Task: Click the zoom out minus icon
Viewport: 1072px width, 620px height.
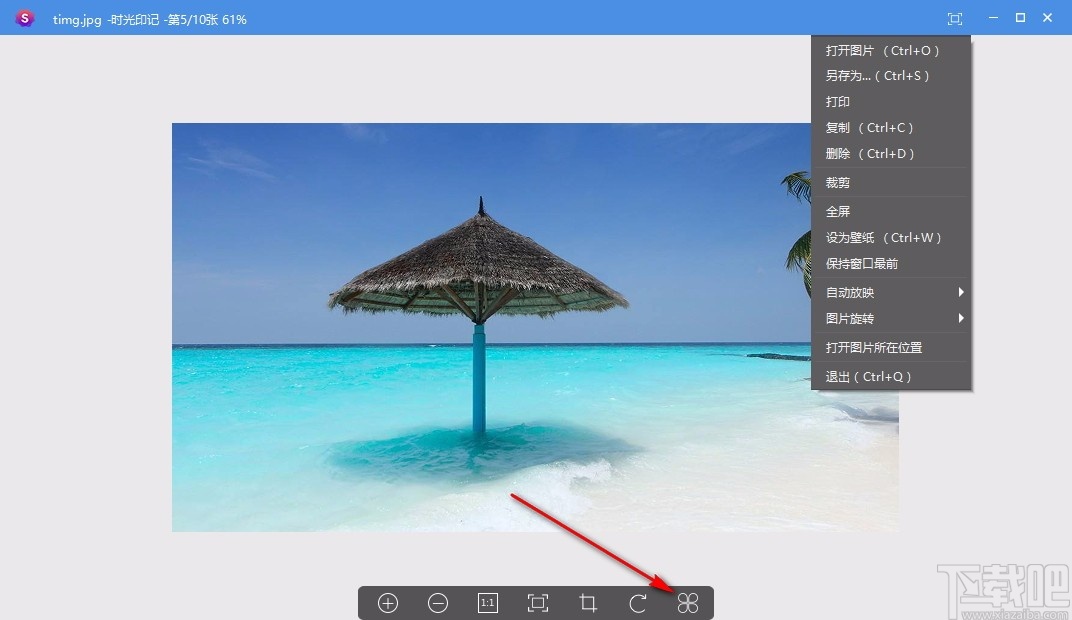Action: click(x=438, y=603)
